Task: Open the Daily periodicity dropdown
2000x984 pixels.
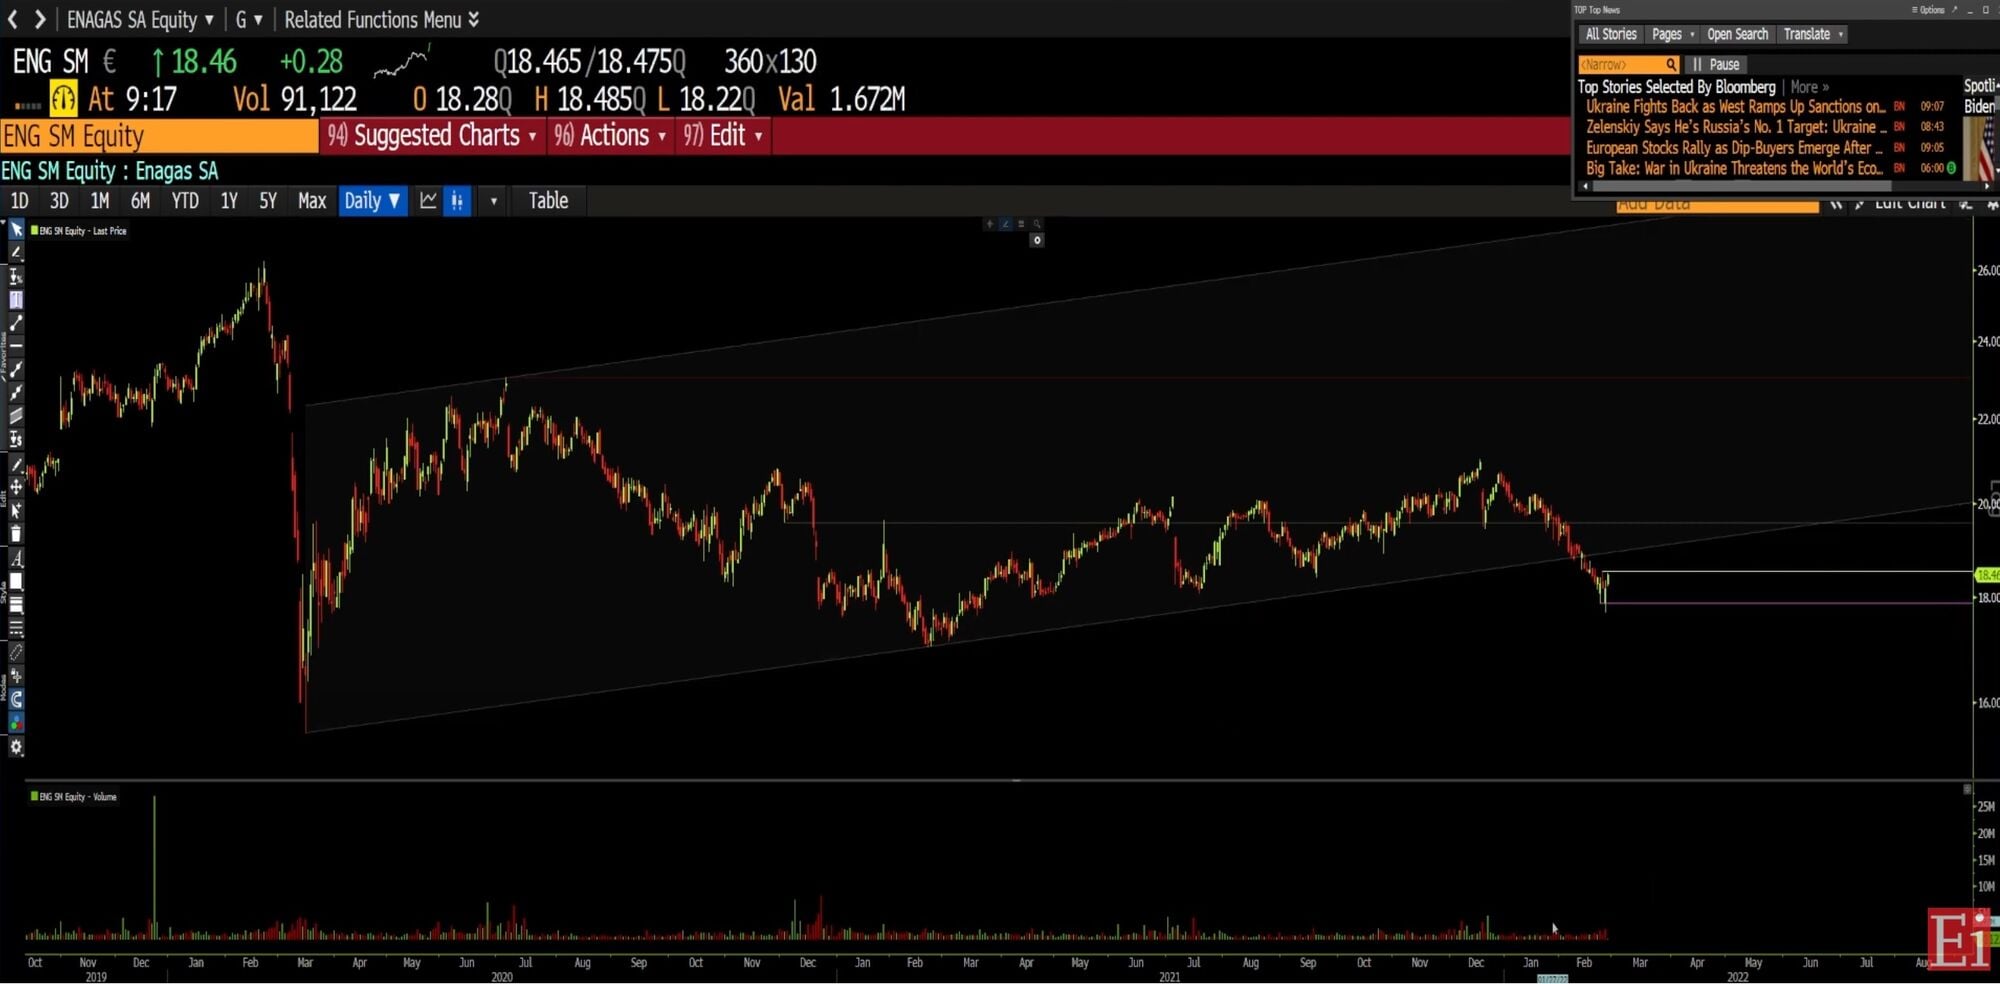Action: 372,201
